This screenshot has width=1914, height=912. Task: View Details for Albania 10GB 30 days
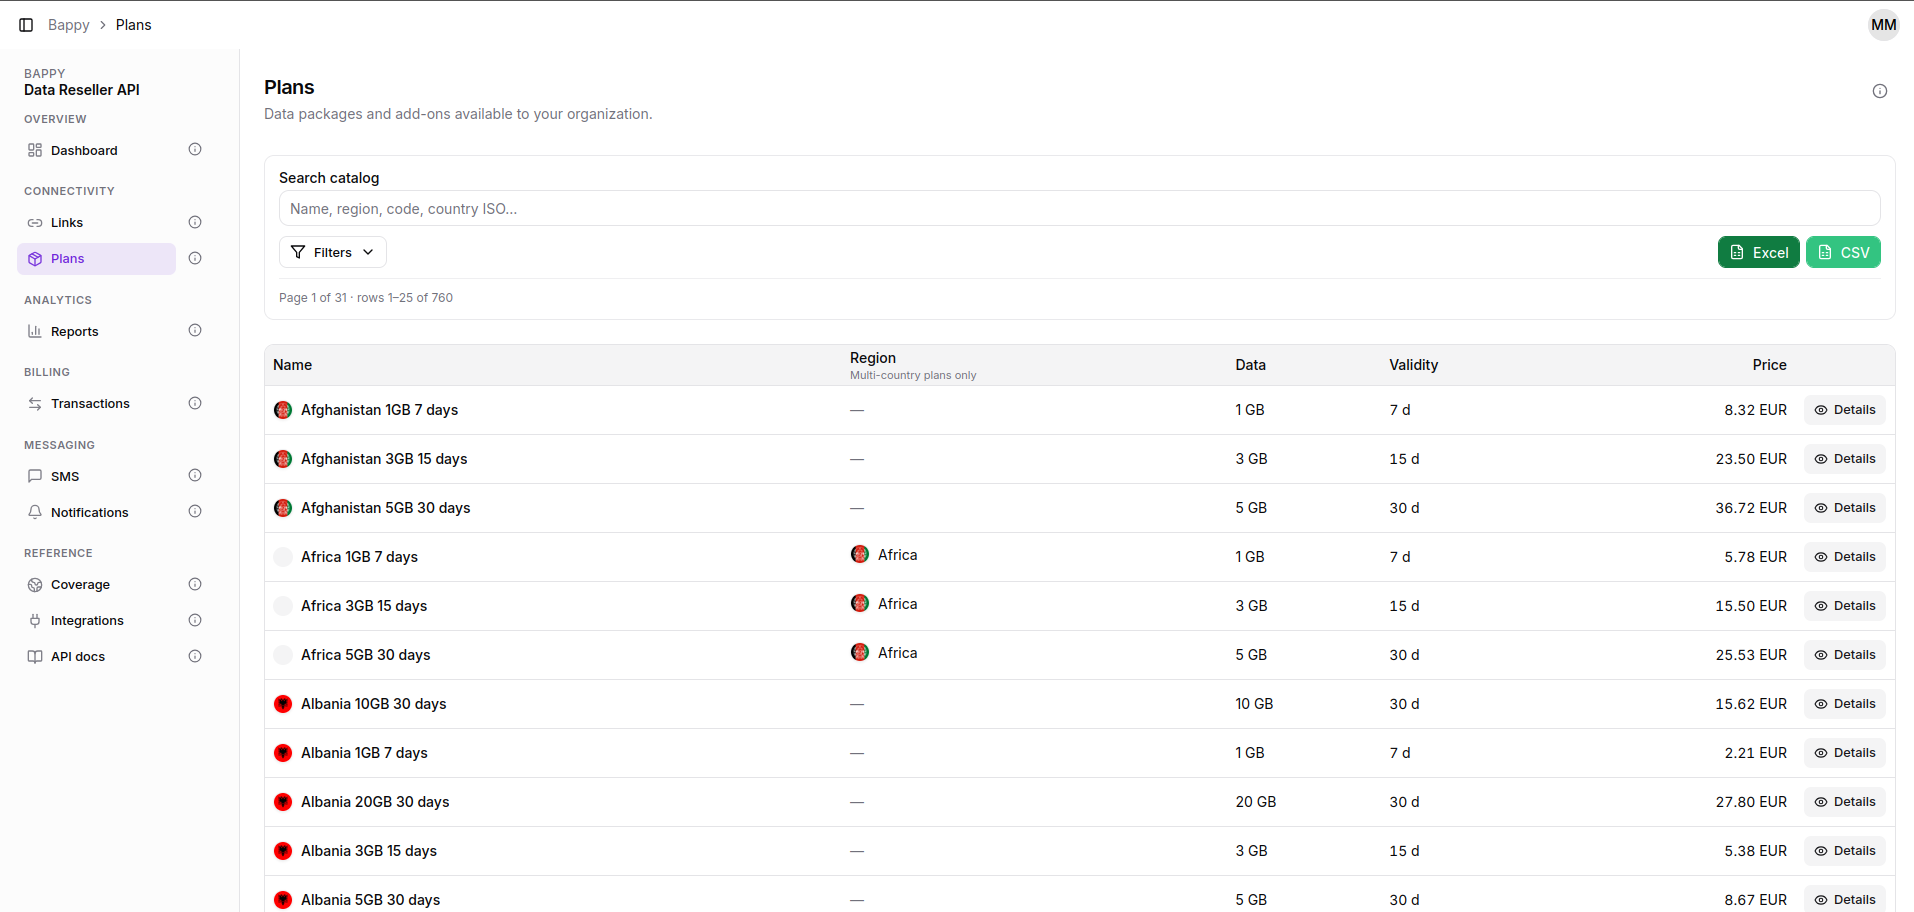point(1845,704)
